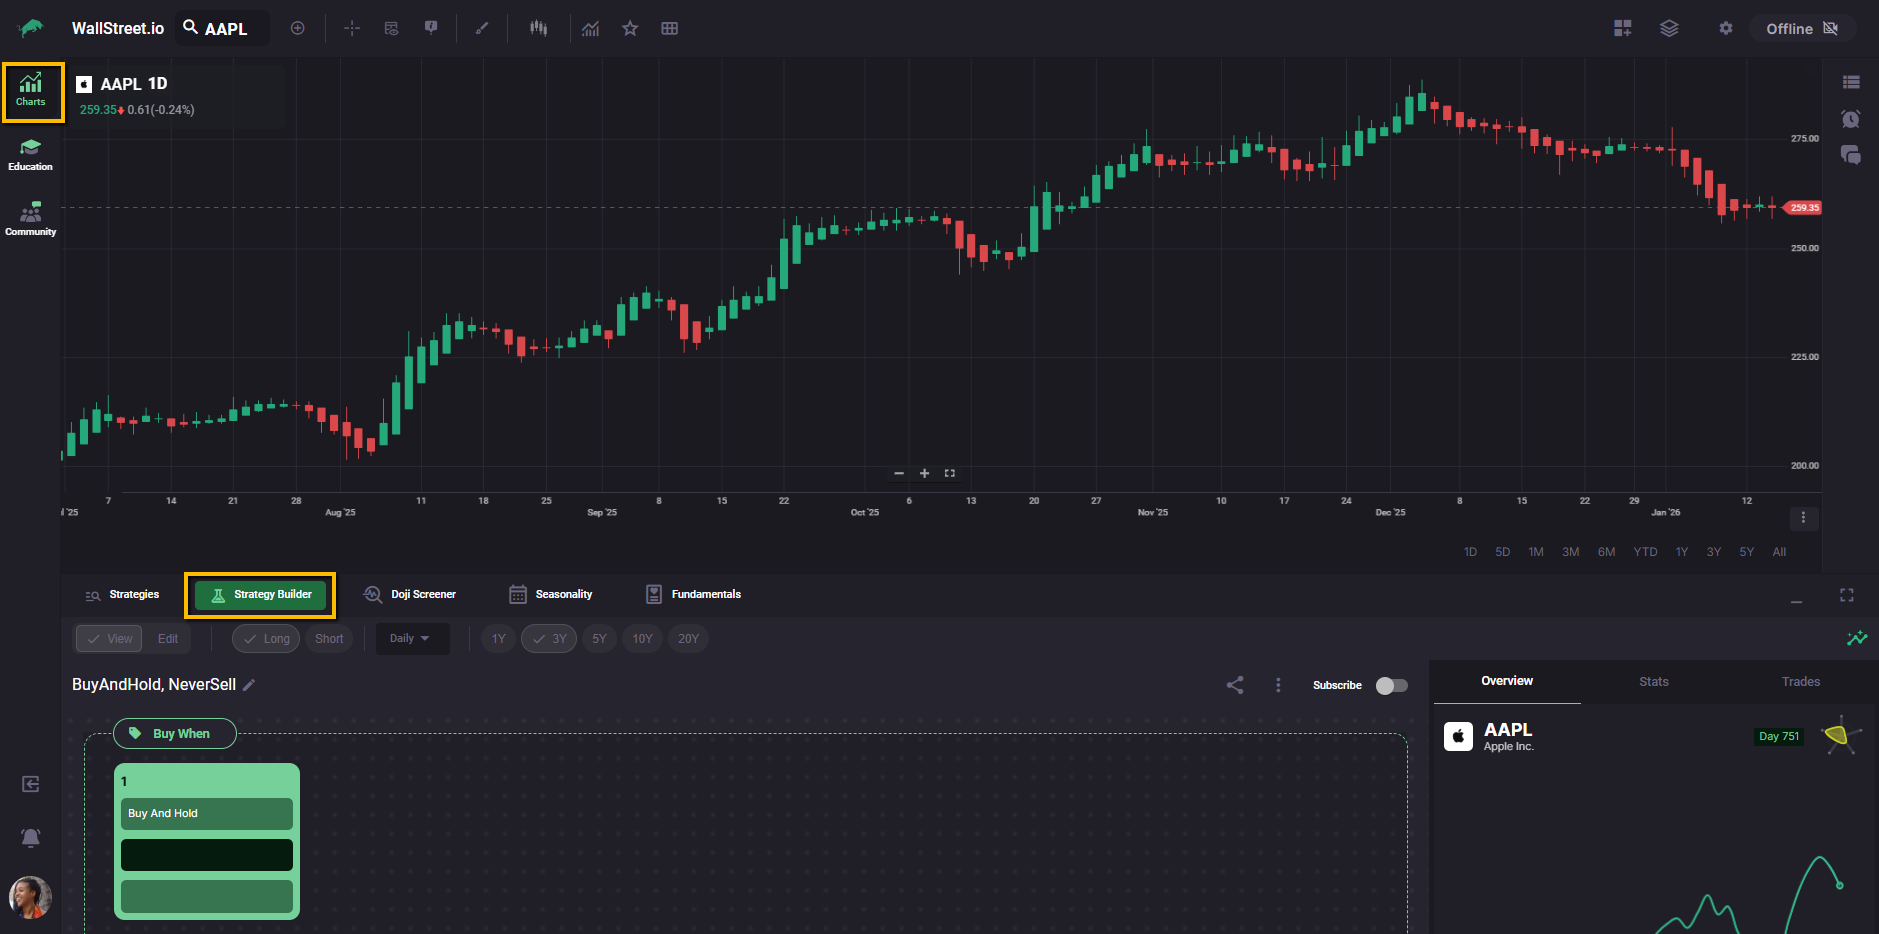Viewport: 1879px width, 934px height.
Task: Click the share strategy icon
Action: pos(1235,685)
